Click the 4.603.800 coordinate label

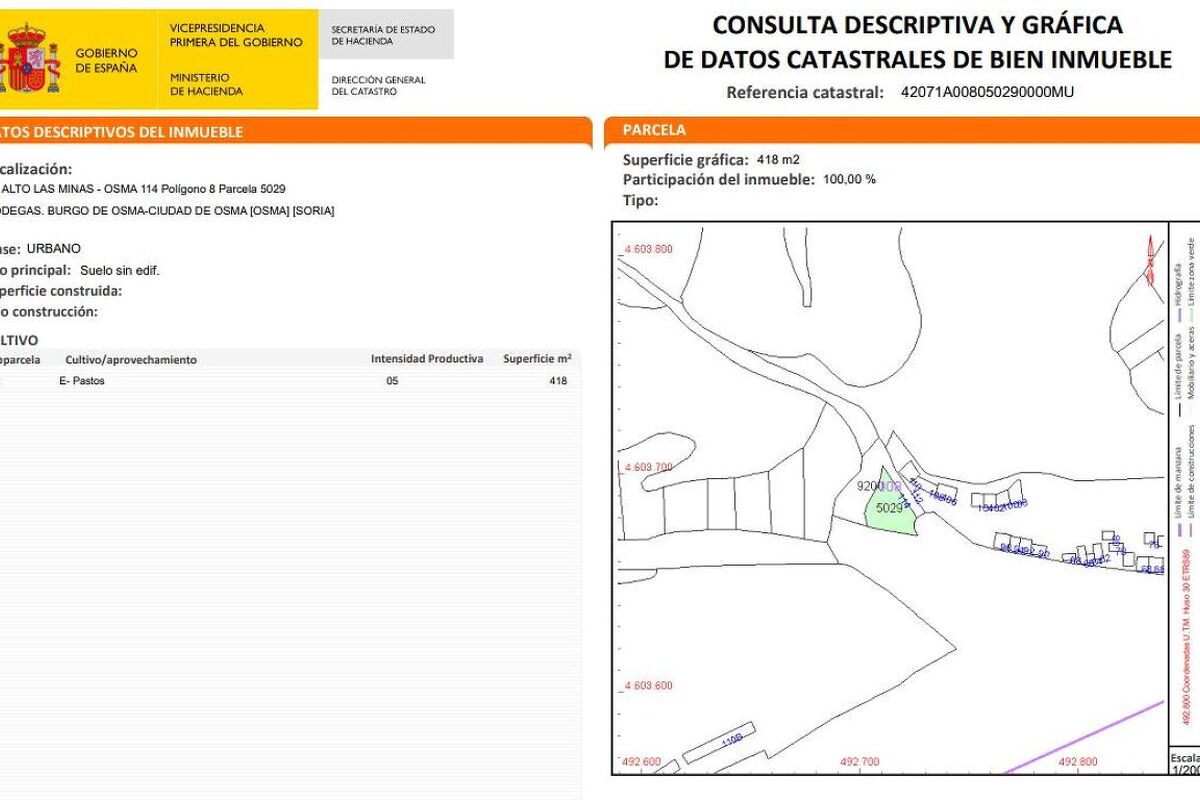(x=648, y=249)
